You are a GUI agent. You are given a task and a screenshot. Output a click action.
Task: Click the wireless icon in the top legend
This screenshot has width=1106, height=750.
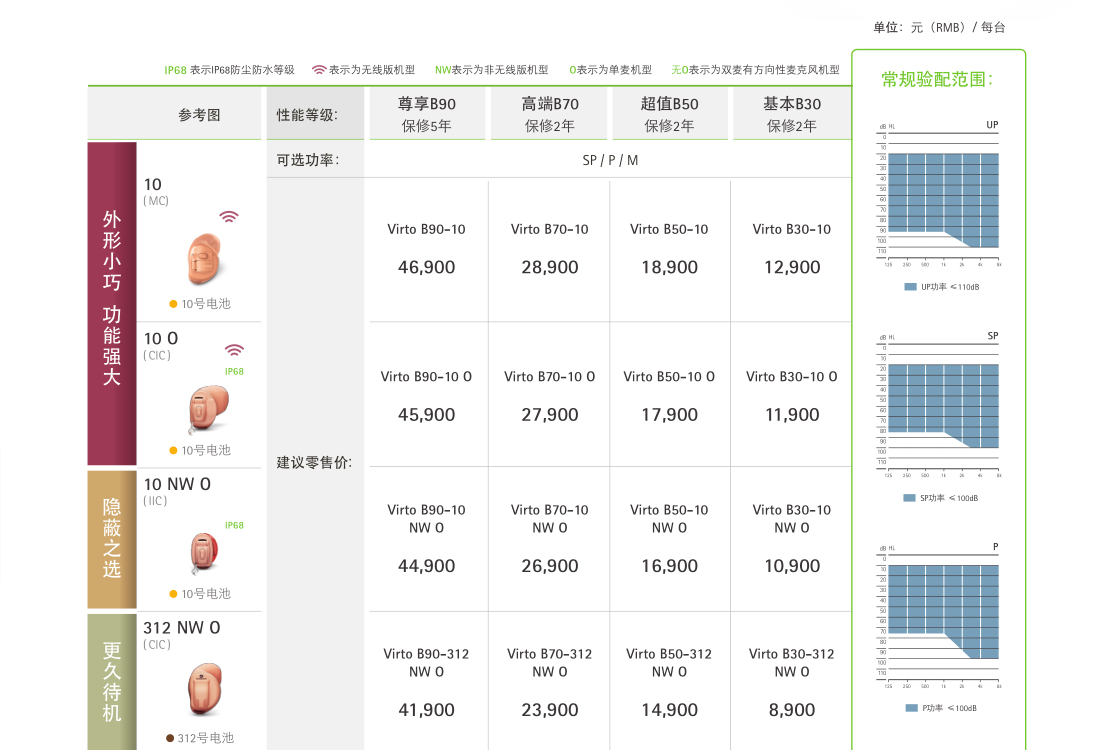click(x=319, y=70)
